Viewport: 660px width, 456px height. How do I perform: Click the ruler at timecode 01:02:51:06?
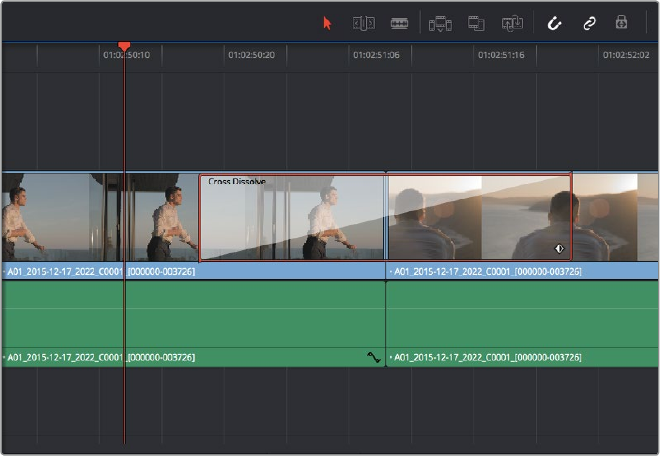375,56
